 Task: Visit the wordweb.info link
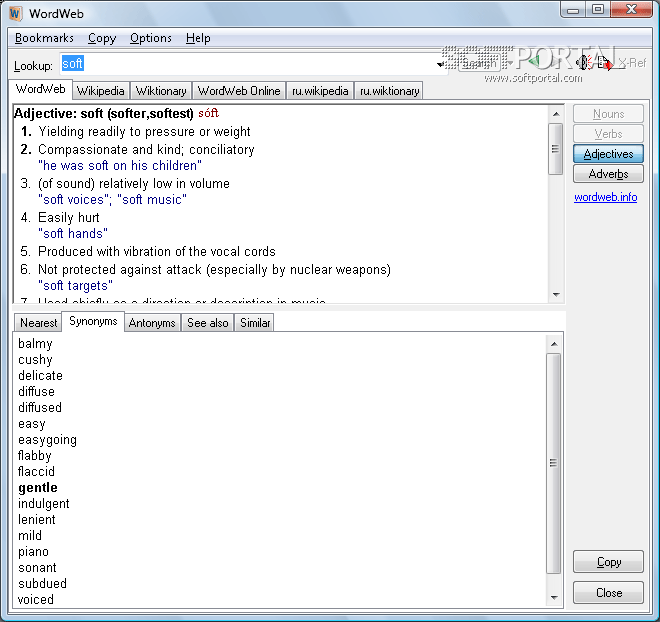click(605, 197)
